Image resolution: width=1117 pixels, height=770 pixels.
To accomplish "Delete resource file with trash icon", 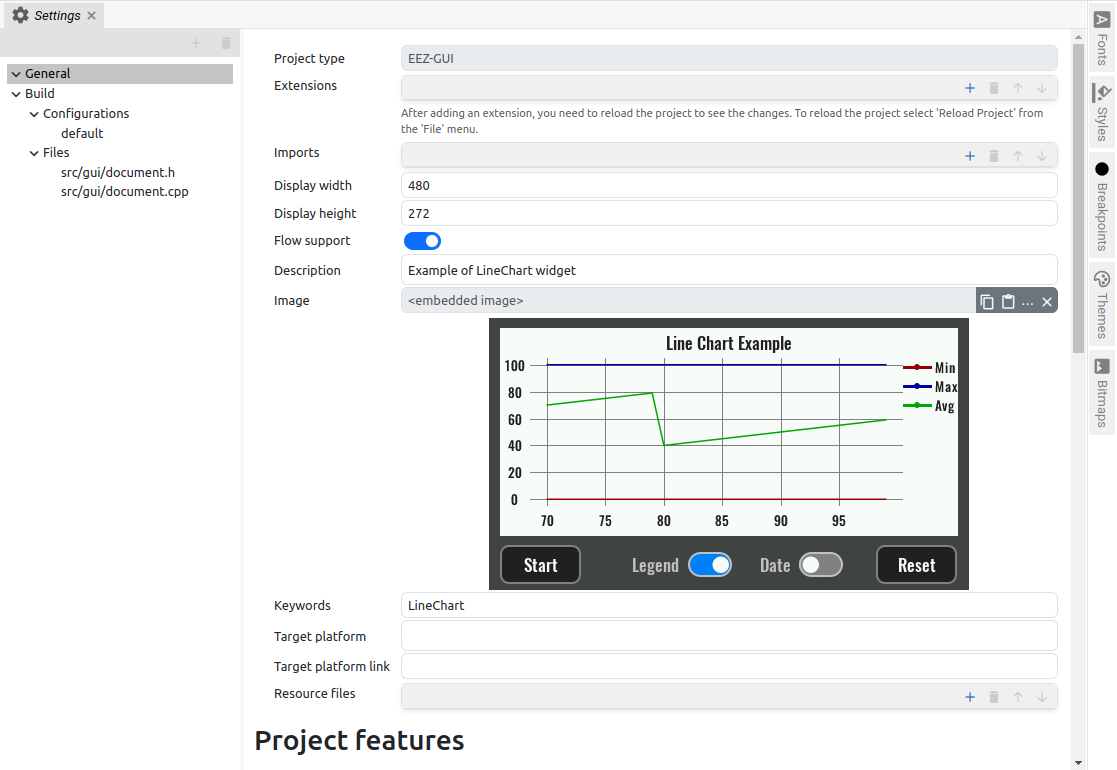I will [x=994, y=697].
